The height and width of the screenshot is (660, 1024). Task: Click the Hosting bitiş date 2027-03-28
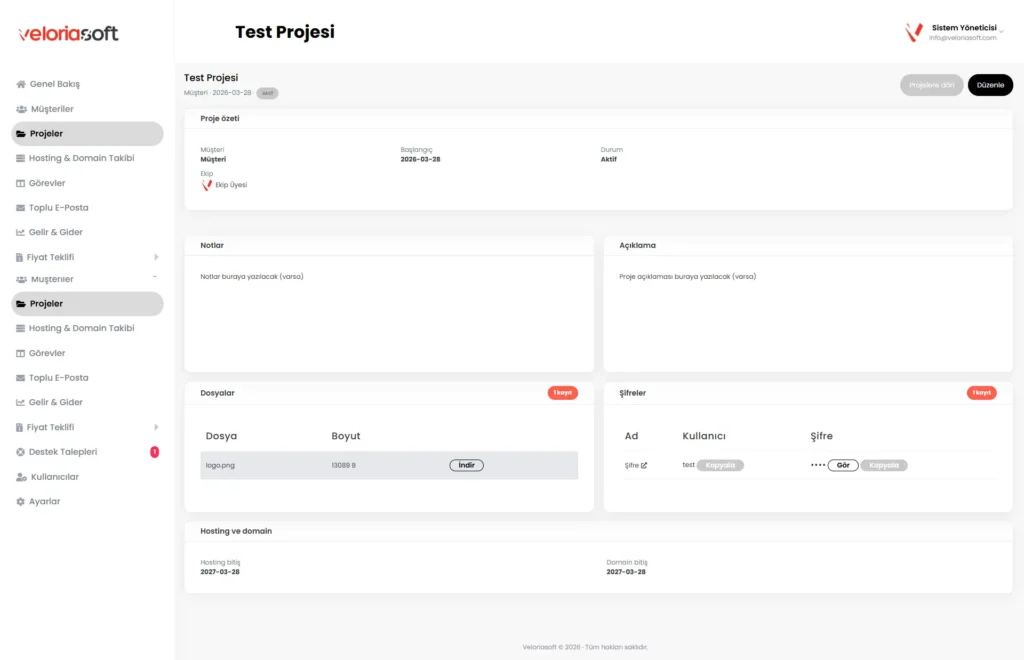(220, 572)
